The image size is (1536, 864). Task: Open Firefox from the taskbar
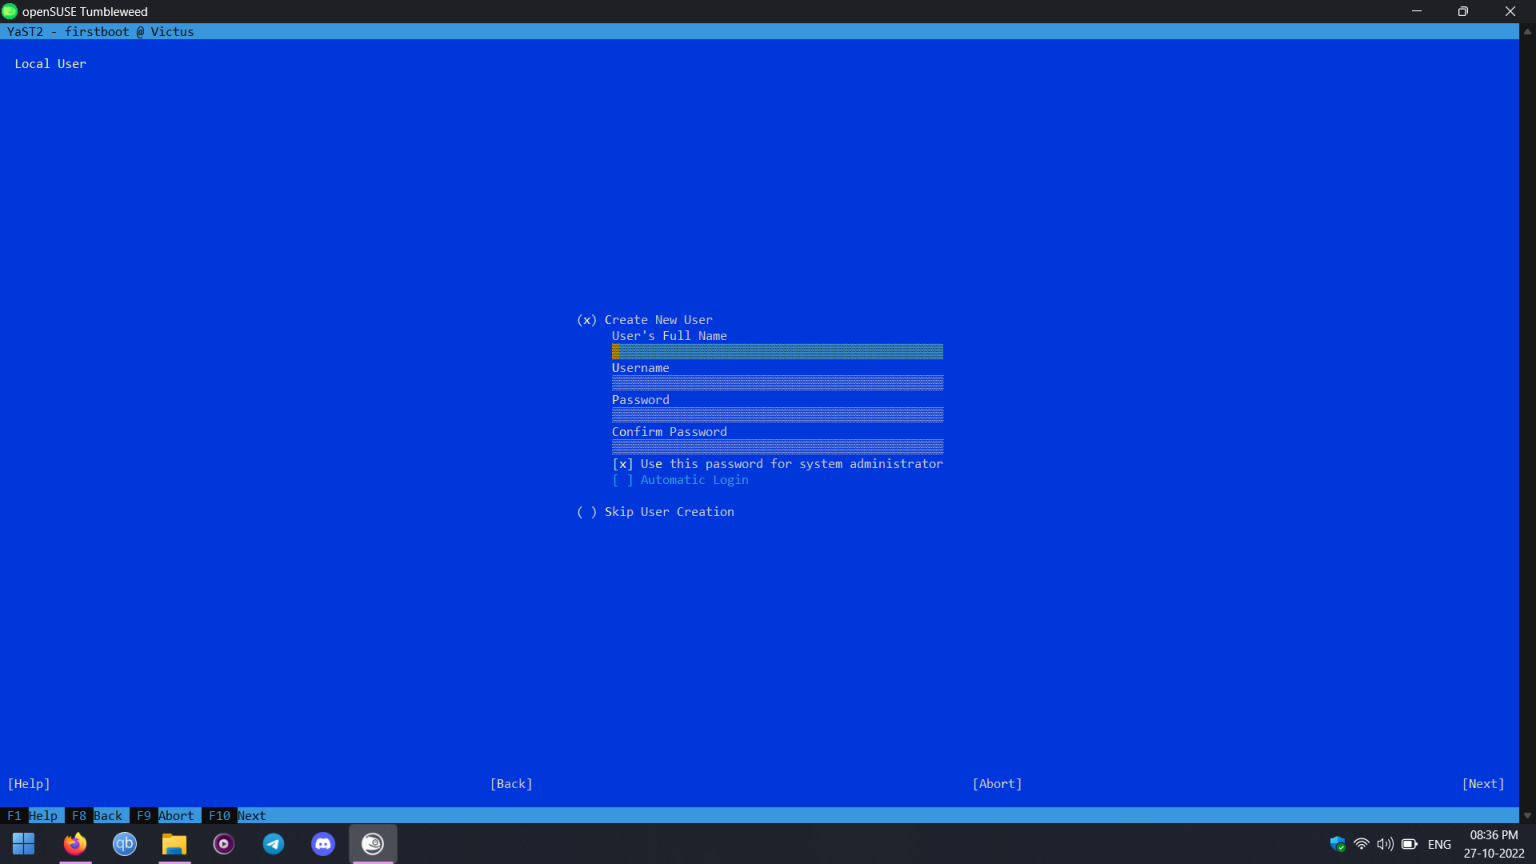[74, 844]
